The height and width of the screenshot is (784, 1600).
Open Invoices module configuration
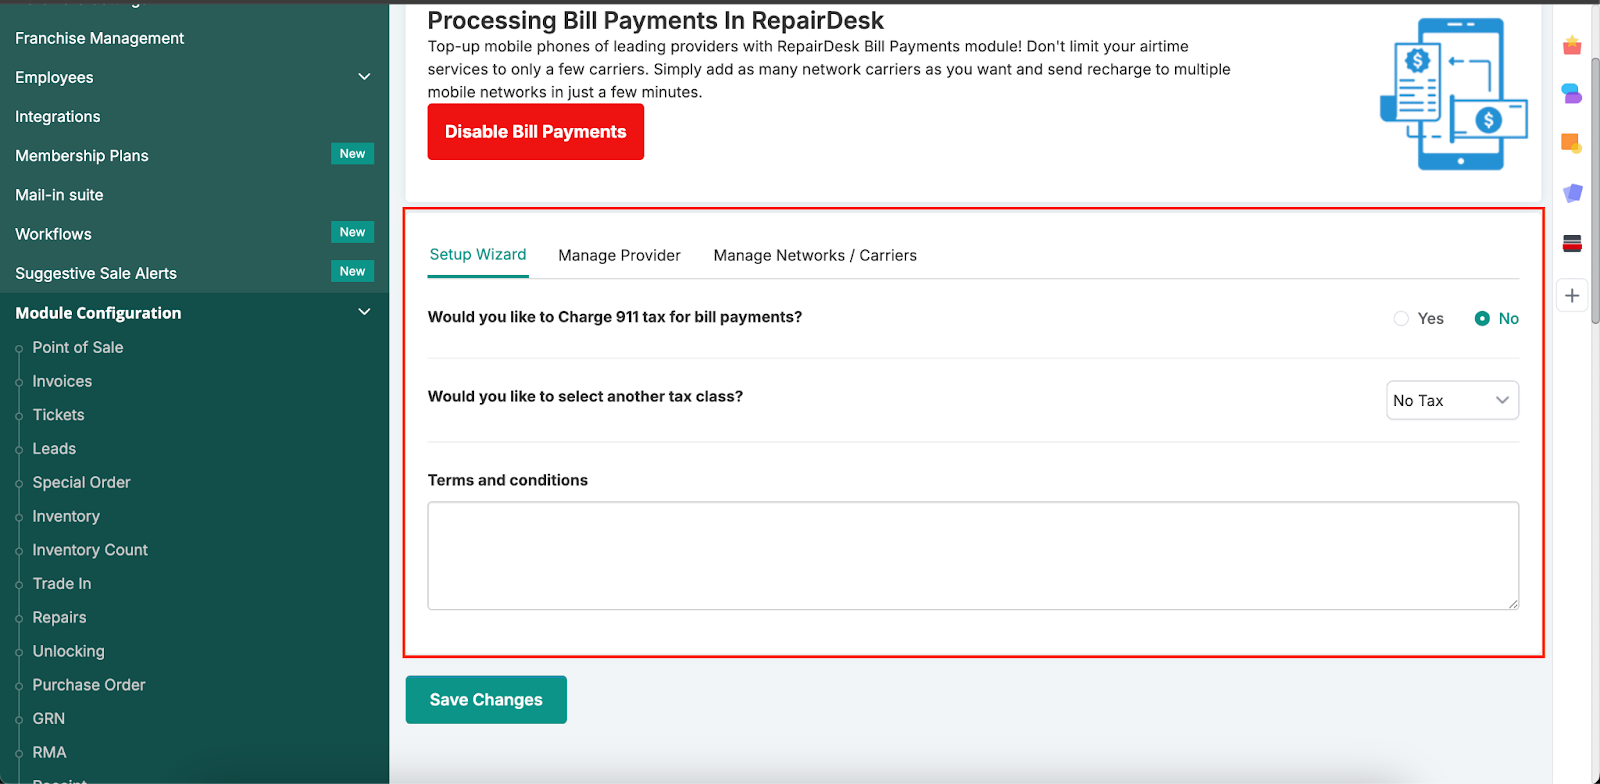(62, 381)
